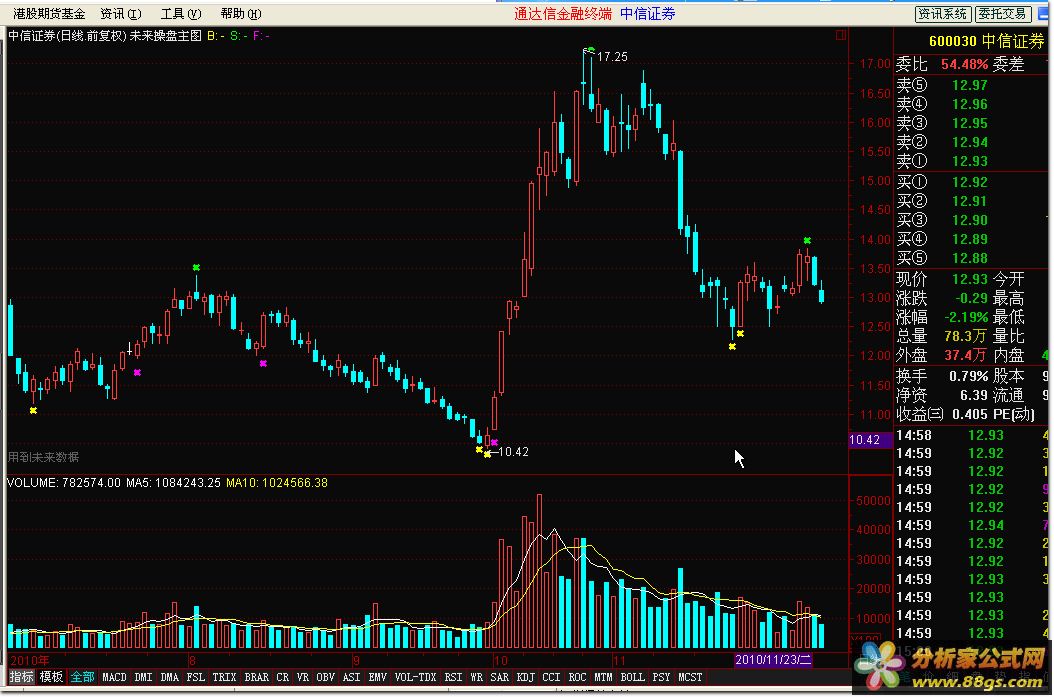The width and height of the screenshot is (1054, 697).
Task: Click the chart title 中信证券(日线.前复权)
Action: 67,36
